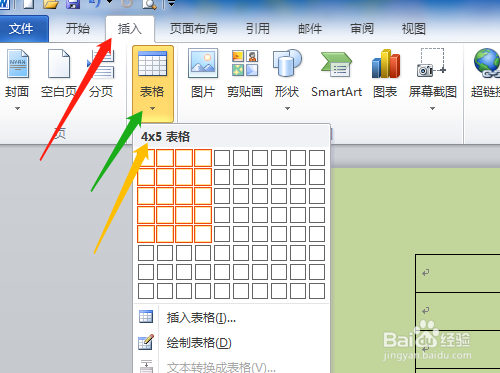Image resolution: width=500 pixels, height=373 pixels.
Task: Click grid cell at column 7, row 6
Action: pyautogui.click(x=260, y=253)
